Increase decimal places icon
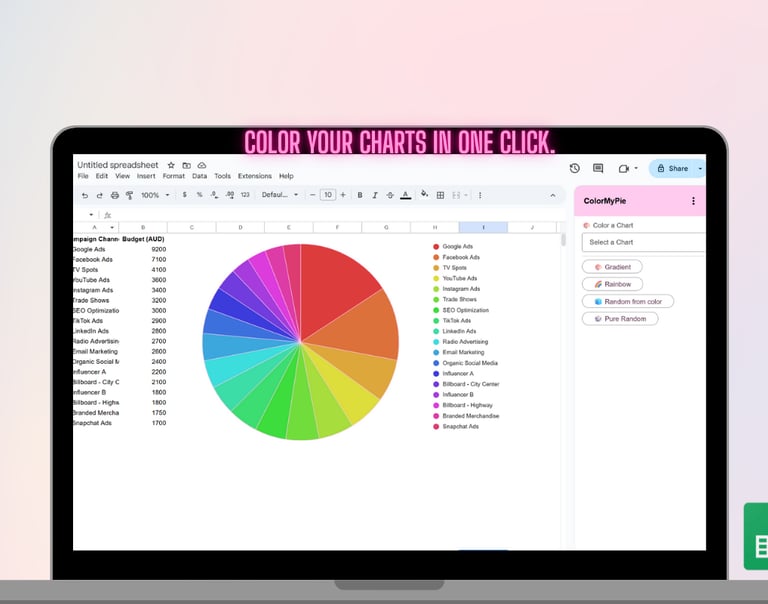768x604 pixels. coord(230,195)
